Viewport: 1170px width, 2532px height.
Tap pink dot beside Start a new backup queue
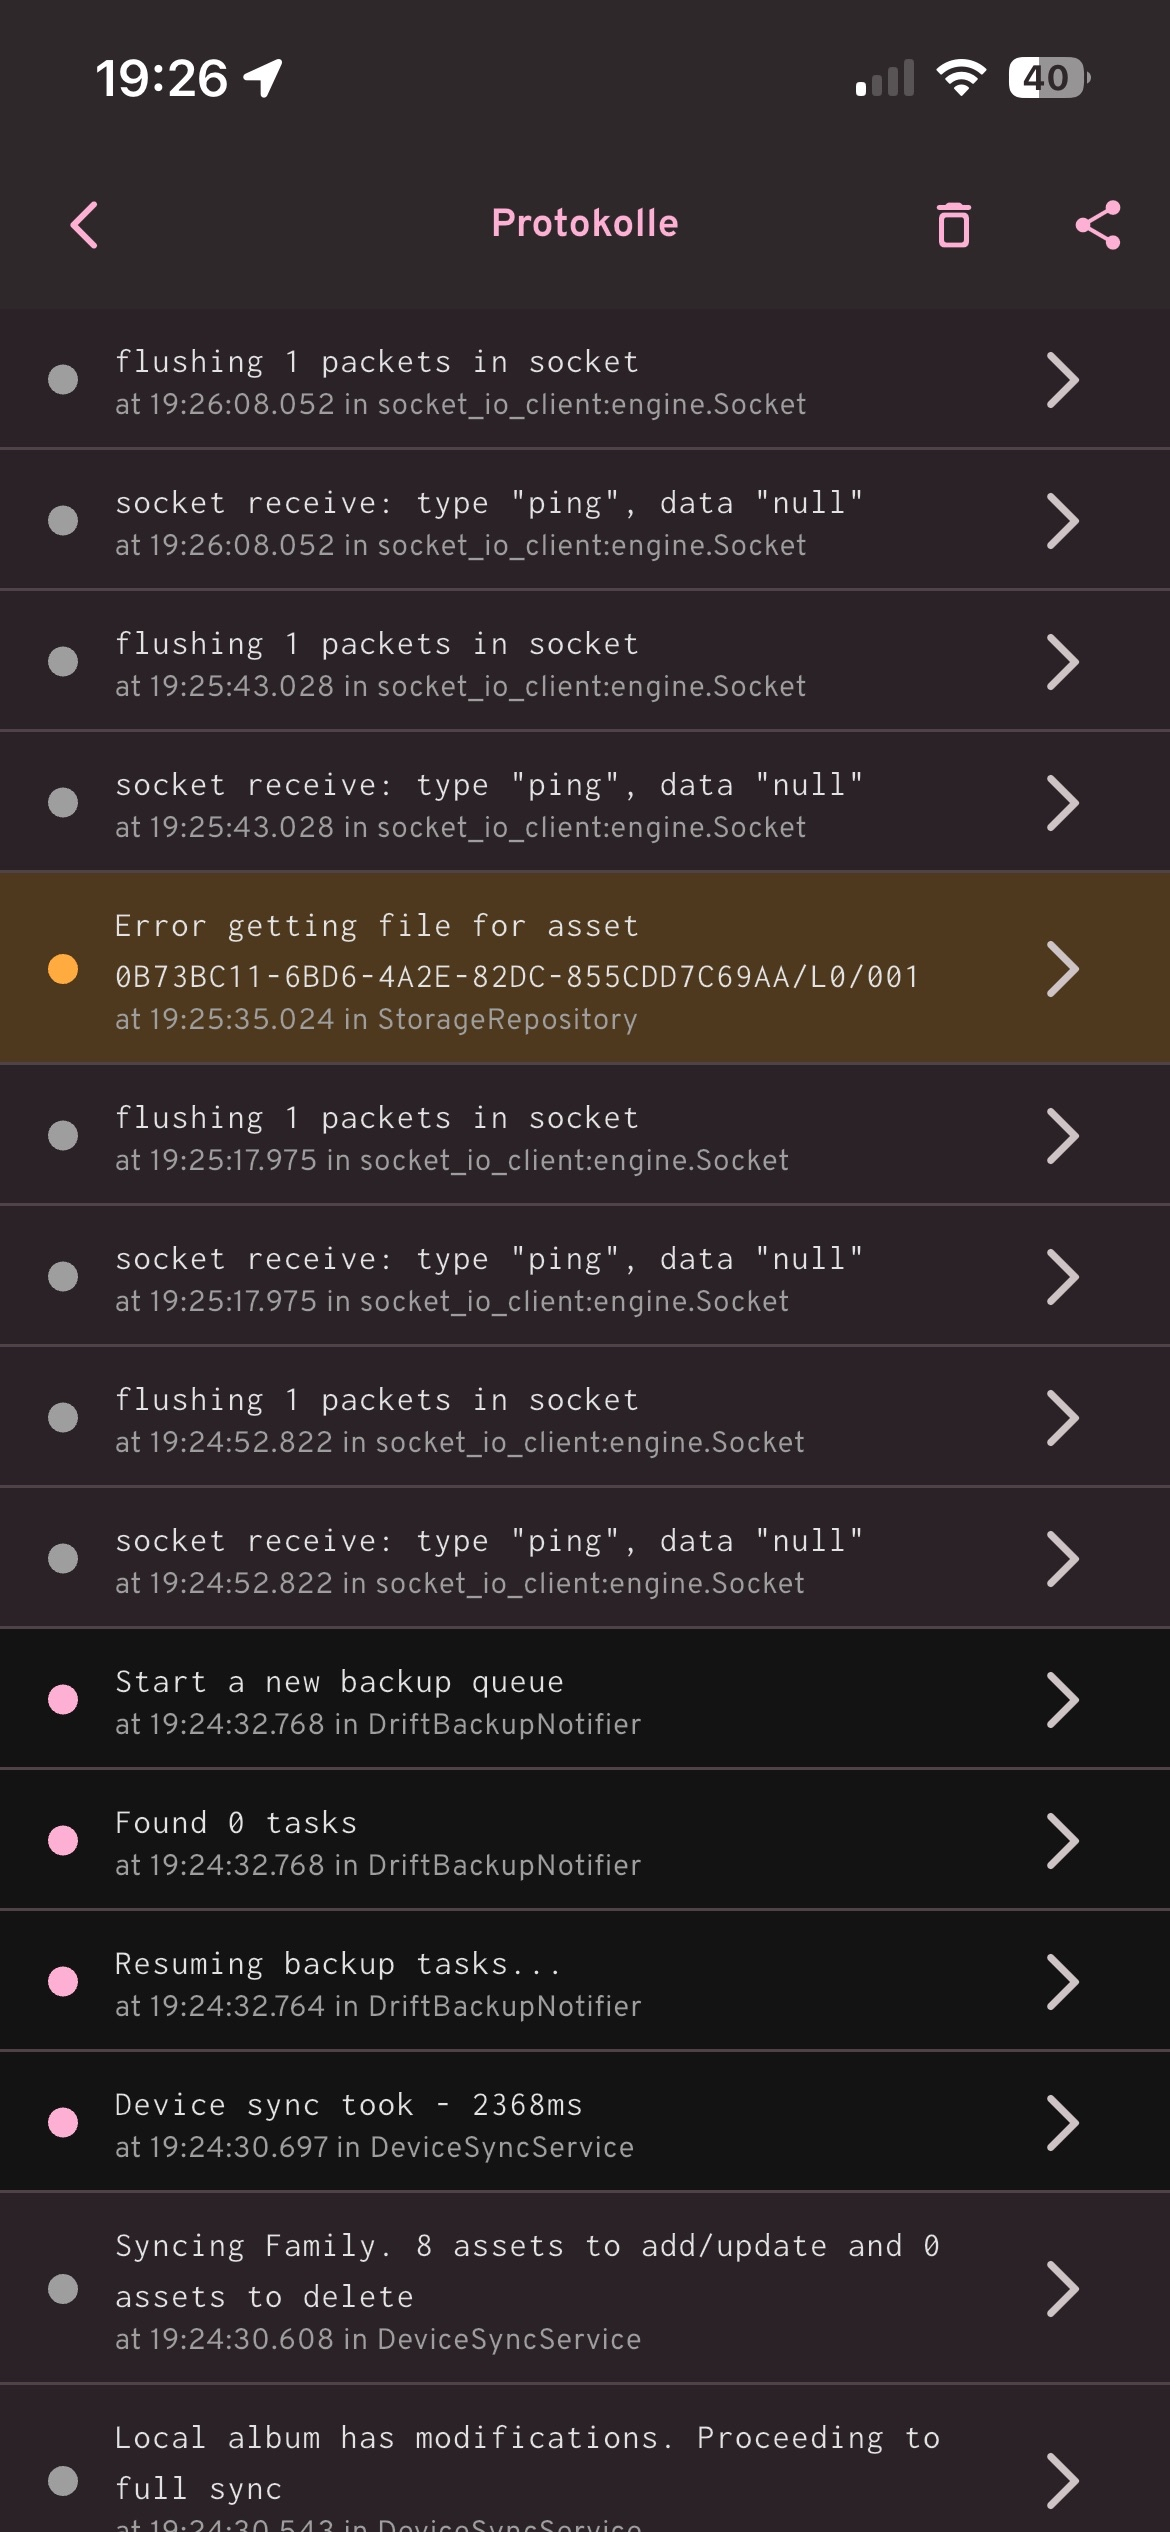point(63,1700)
